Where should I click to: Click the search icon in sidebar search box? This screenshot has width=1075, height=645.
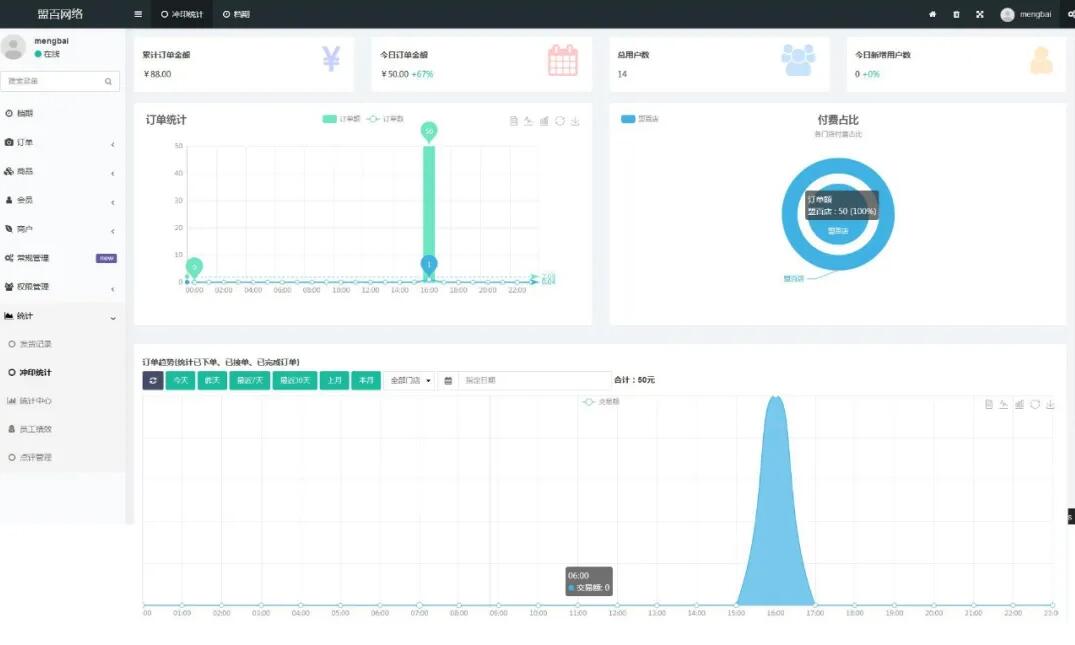tap(108, 80)
